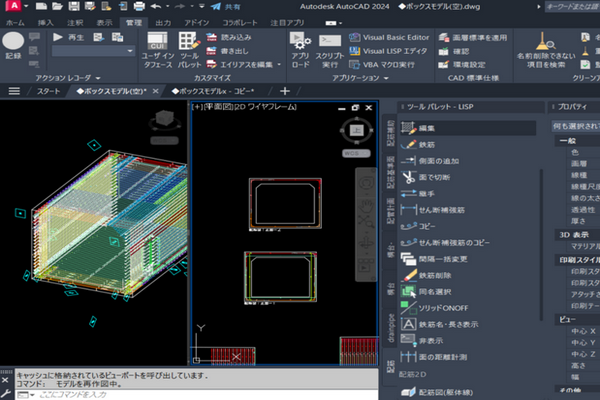Switch to the 注釈 ribbon tab
This screenshot has height=400, width=600.
[75, 23]
